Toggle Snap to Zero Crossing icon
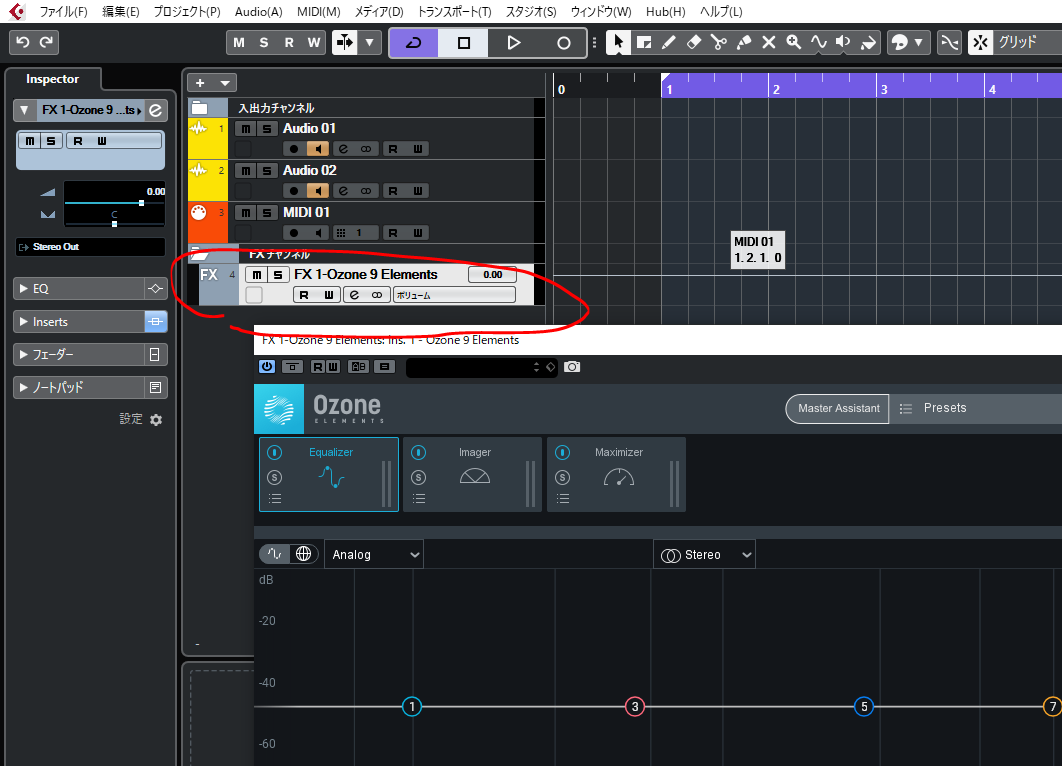Image resolution: width=1062 pixels, height=766 pixels. click(949, 43)
